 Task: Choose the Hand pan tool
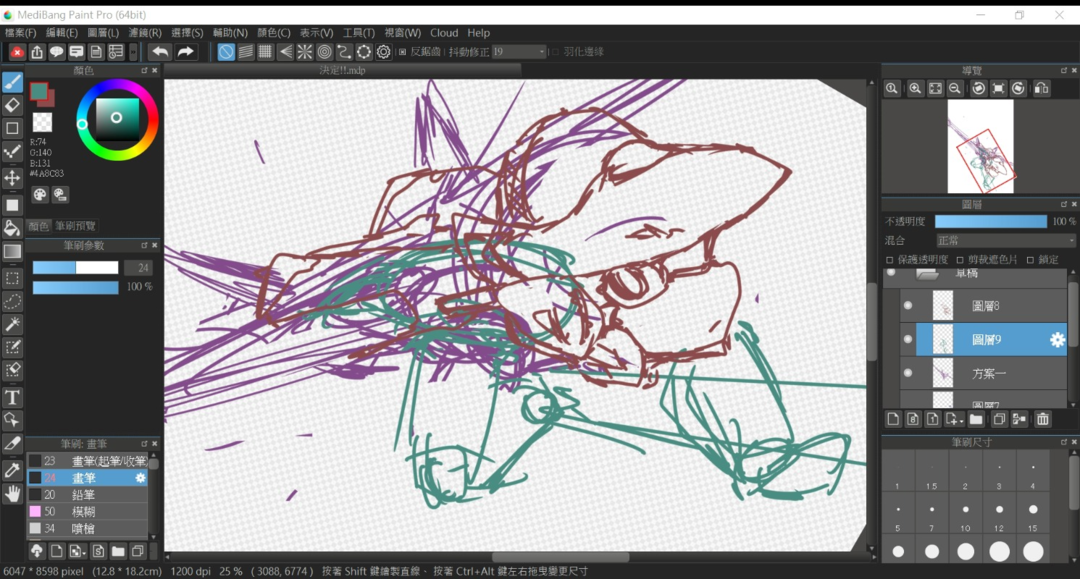[x=13, y=493]
